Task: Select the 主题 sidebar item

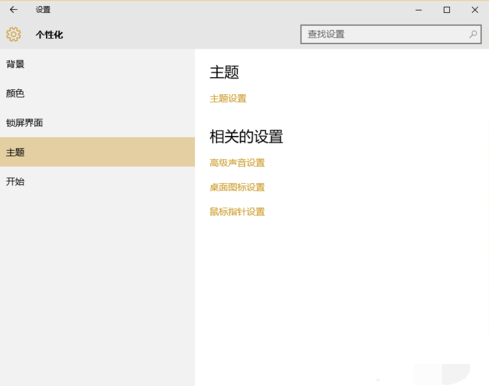Action: pyautogui.click(x=97, y=152)
